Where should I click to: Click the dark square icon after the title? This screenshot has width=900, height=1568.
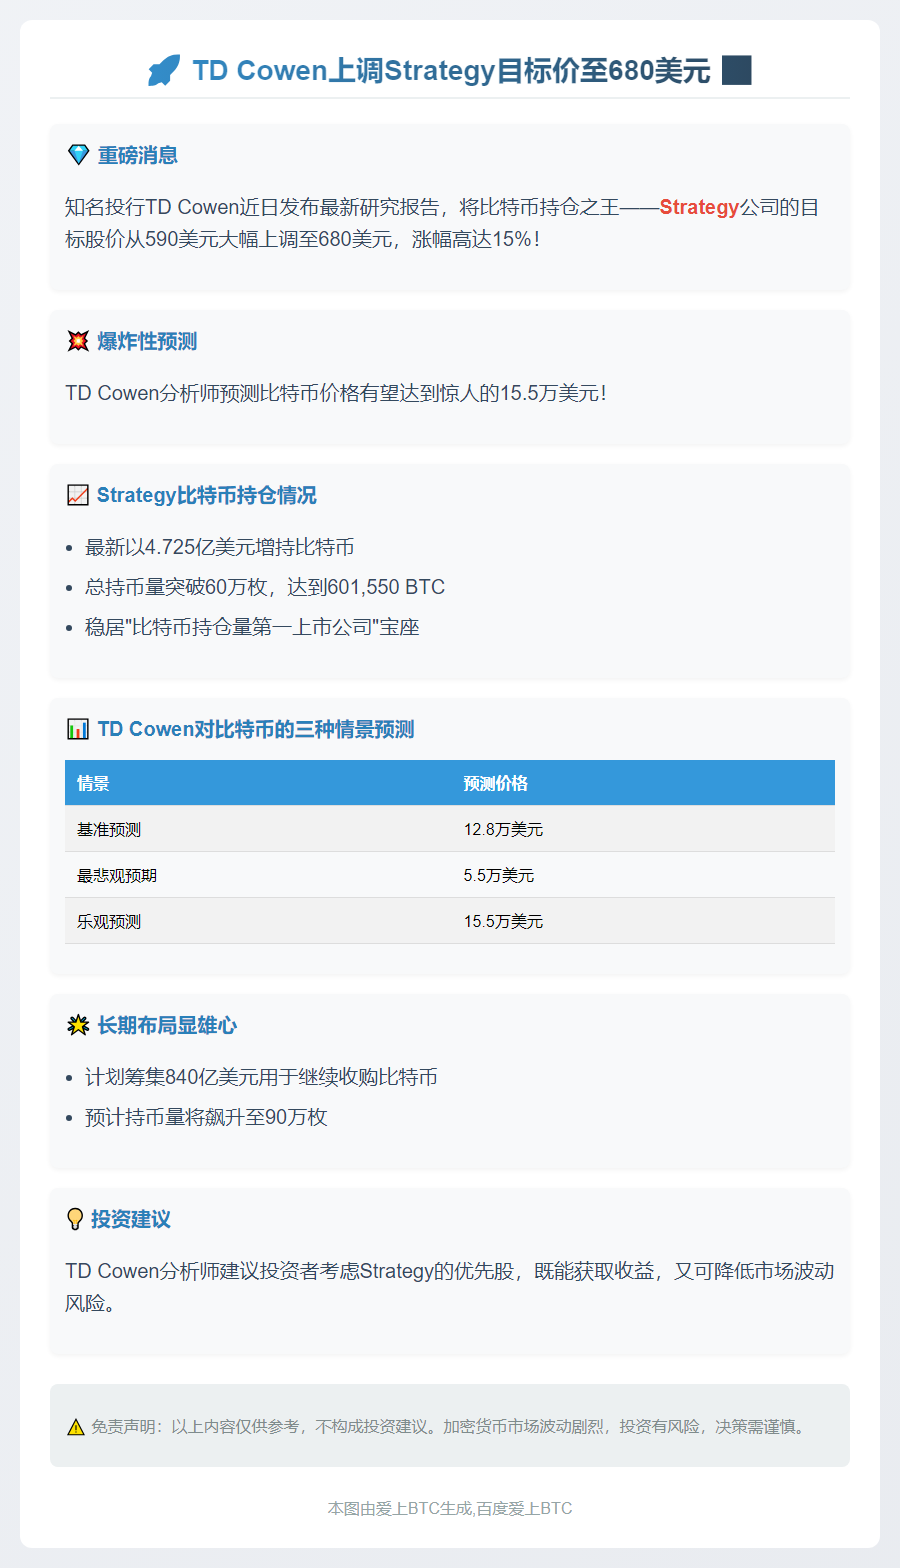coord(736,70)
